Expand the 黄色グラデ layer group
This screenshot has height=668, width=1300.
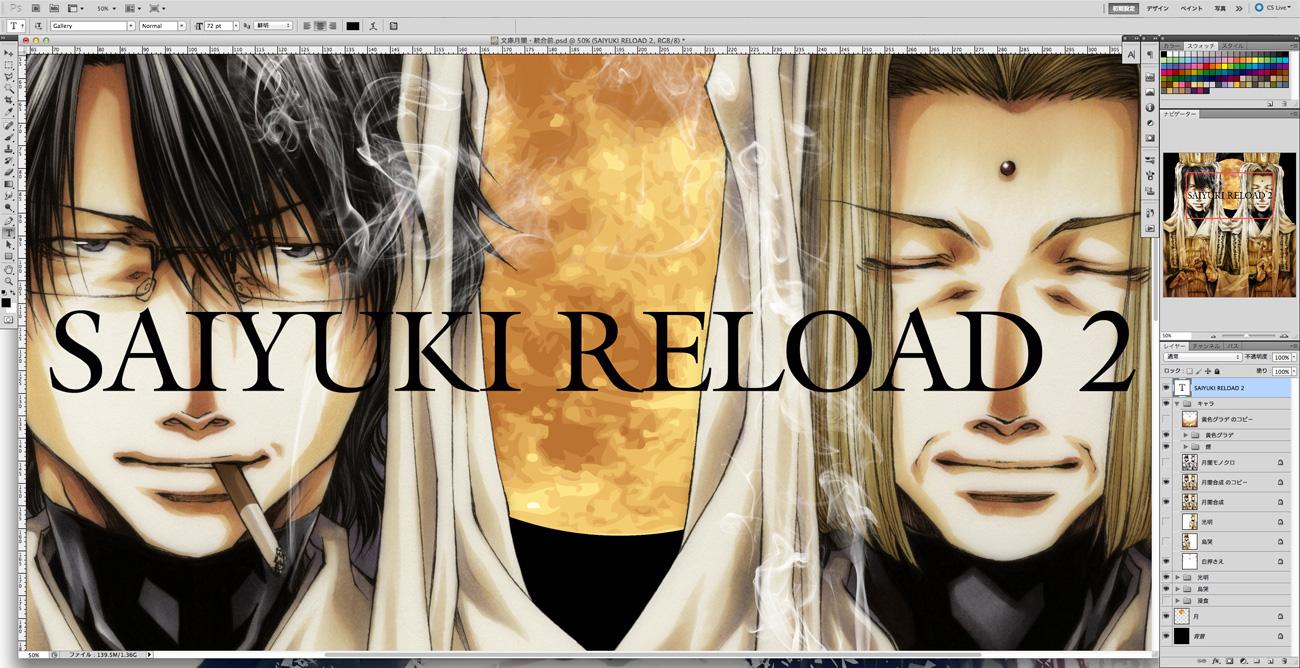click(1186, 435)
